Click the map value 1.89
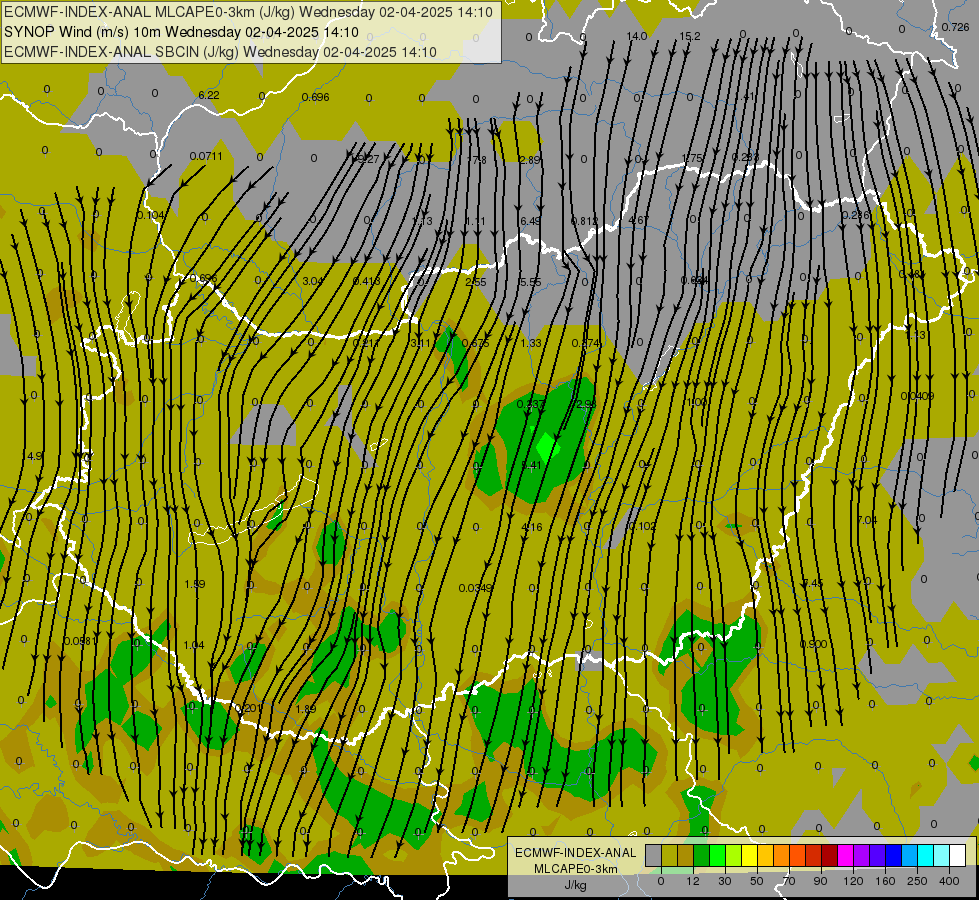 306,709
